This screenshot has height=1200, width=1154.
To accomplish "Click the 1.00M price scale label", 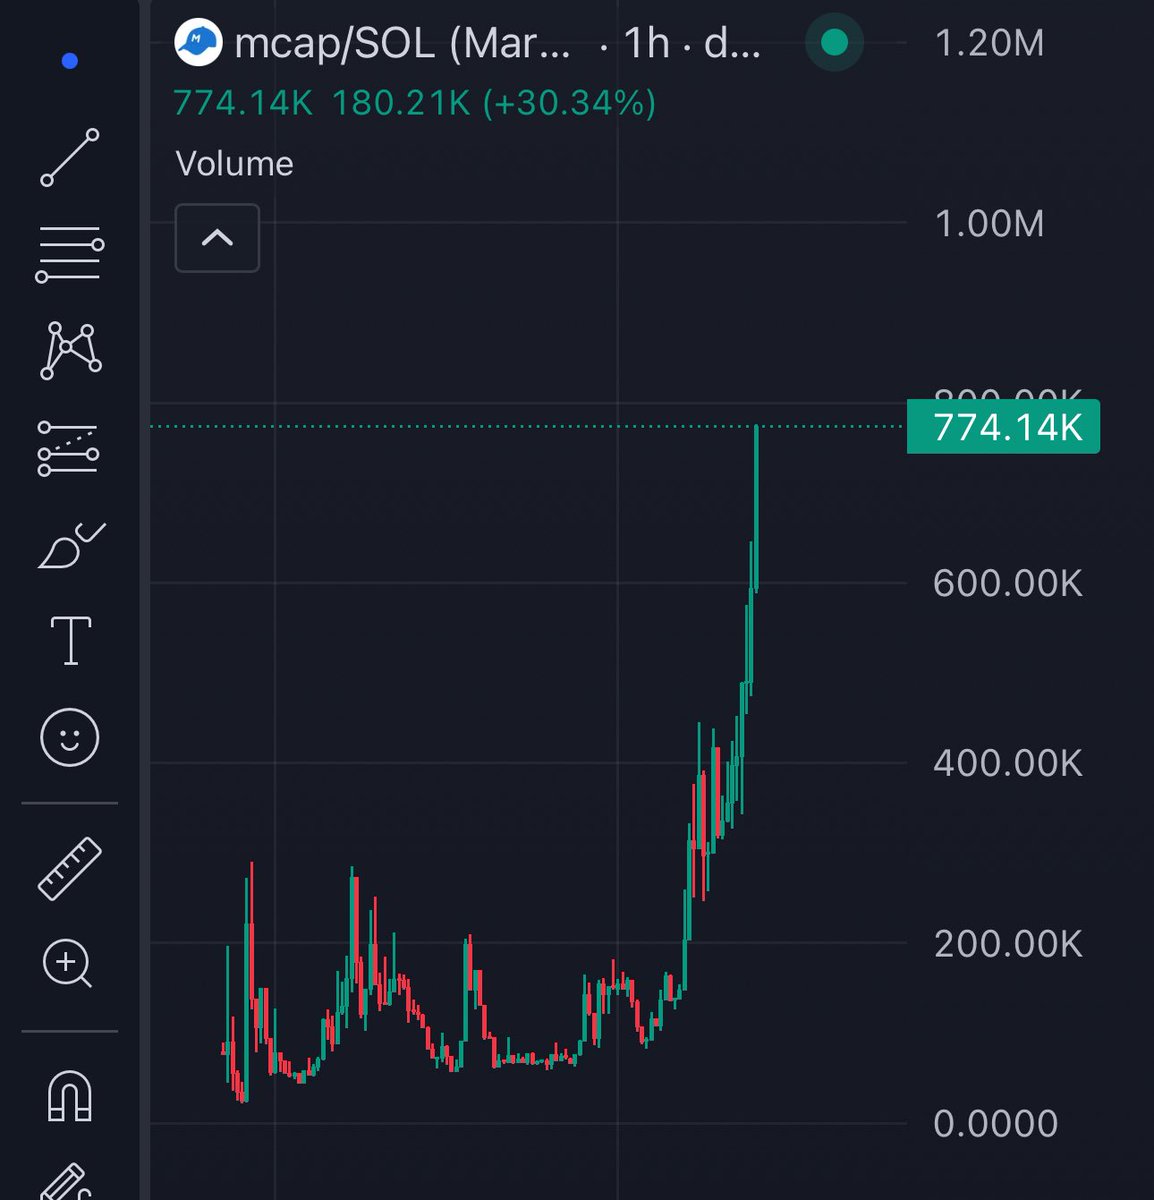I will coord(989,223).
